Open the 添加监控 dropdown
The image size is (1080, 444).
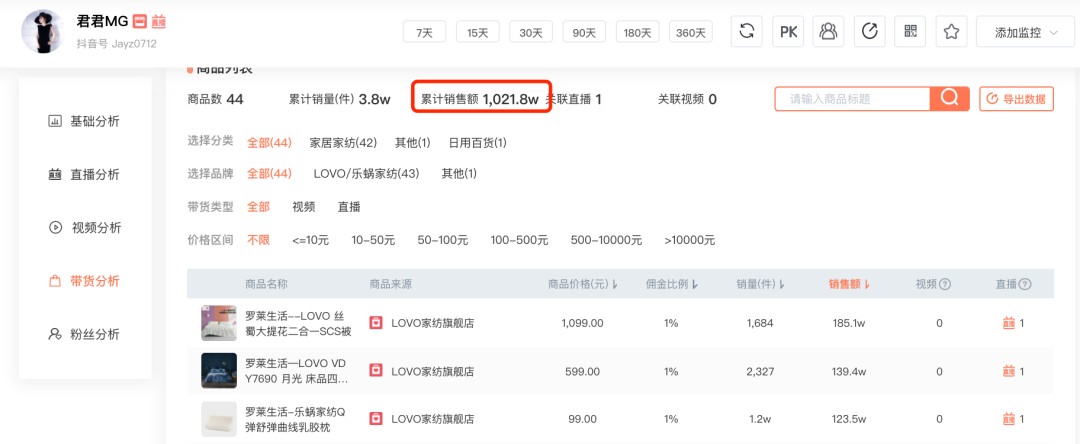pyautogui.click(x=1025, y=32)
